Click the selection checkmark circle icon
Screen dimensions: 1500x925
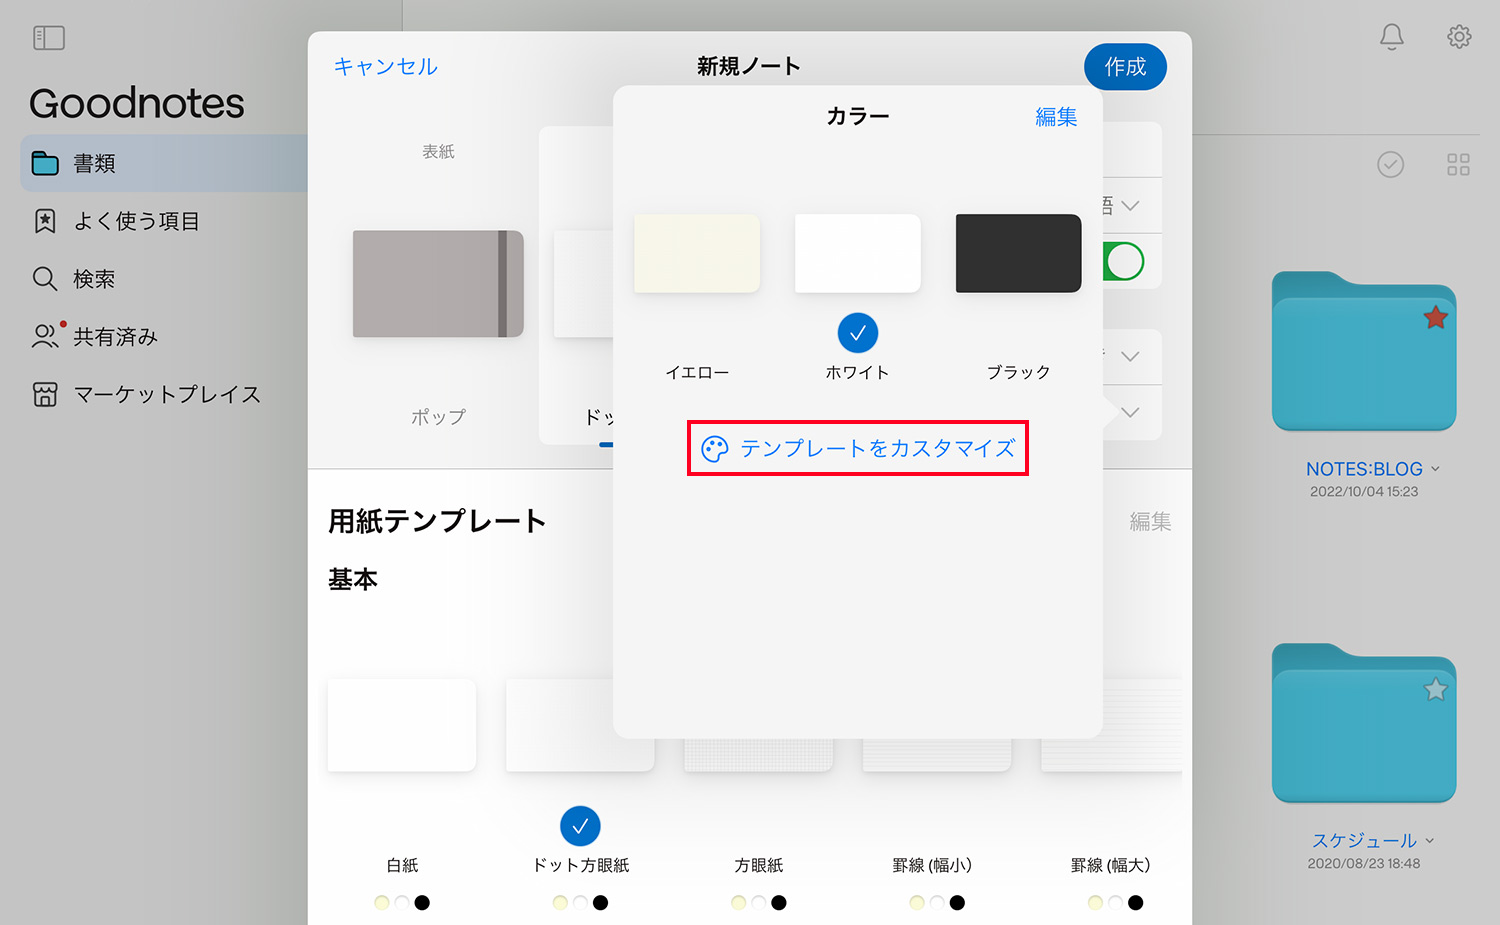click(1390, 164)
